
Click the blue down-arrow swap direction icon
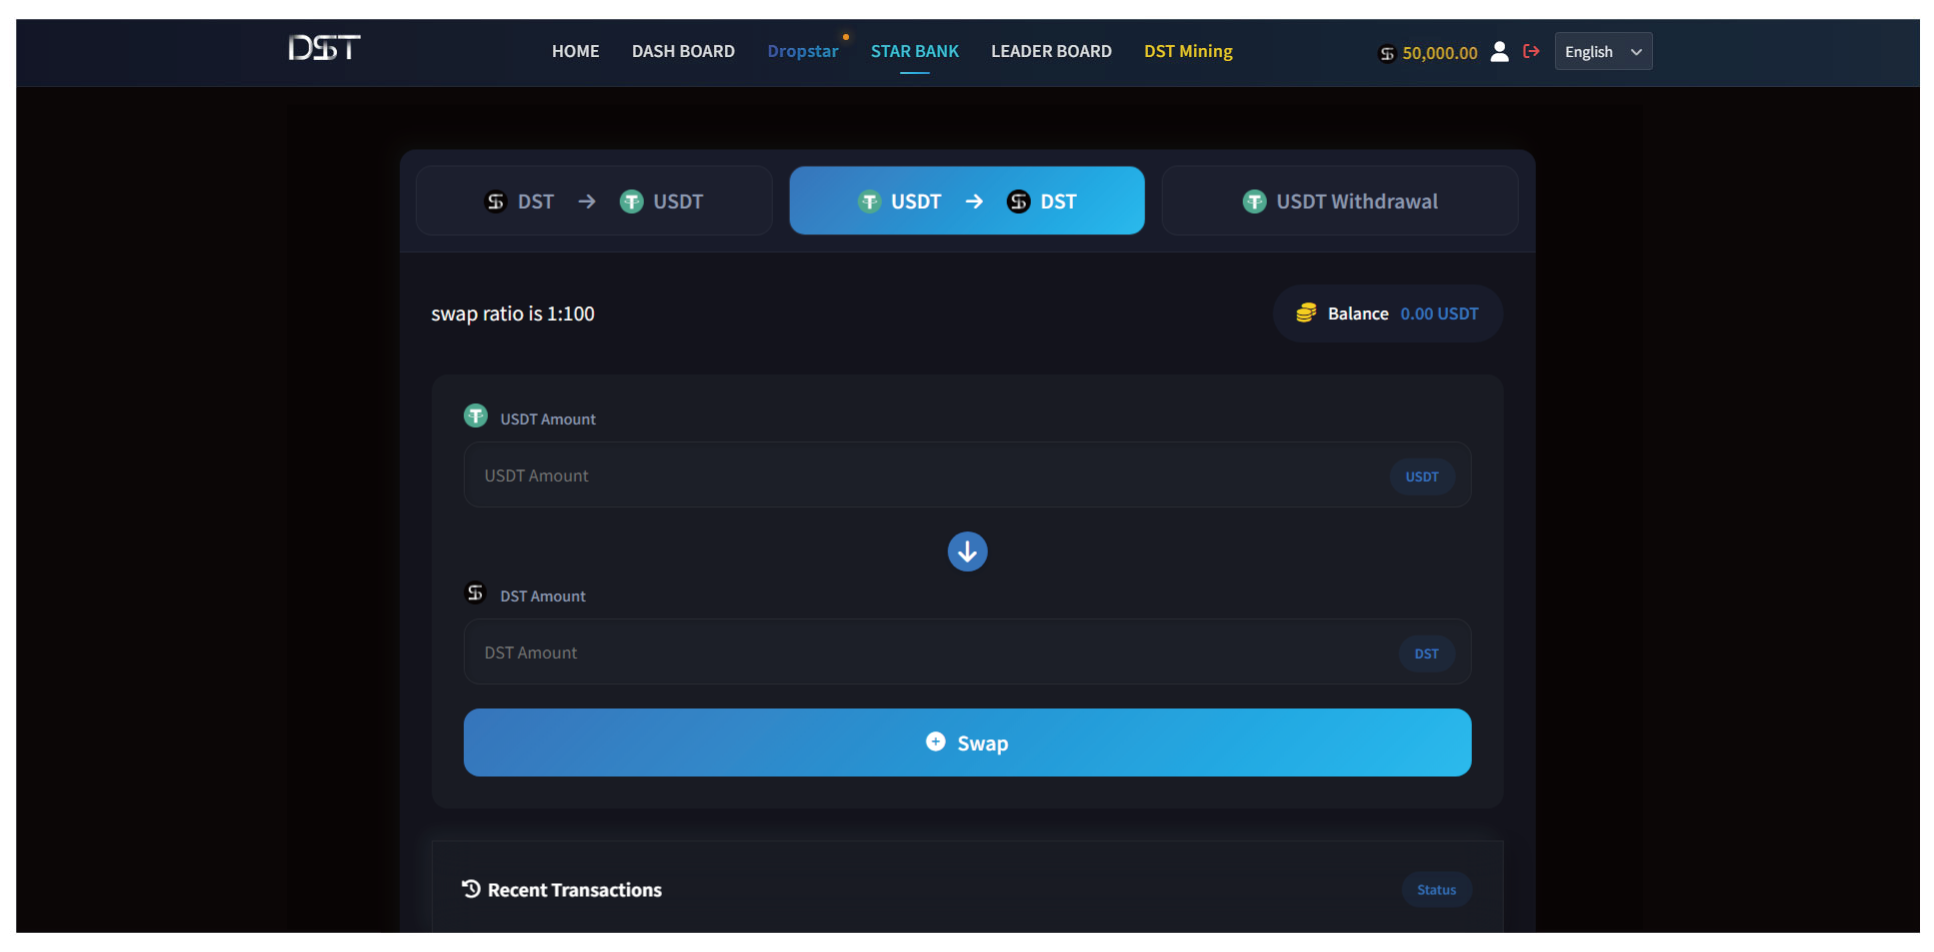(967, 552)
